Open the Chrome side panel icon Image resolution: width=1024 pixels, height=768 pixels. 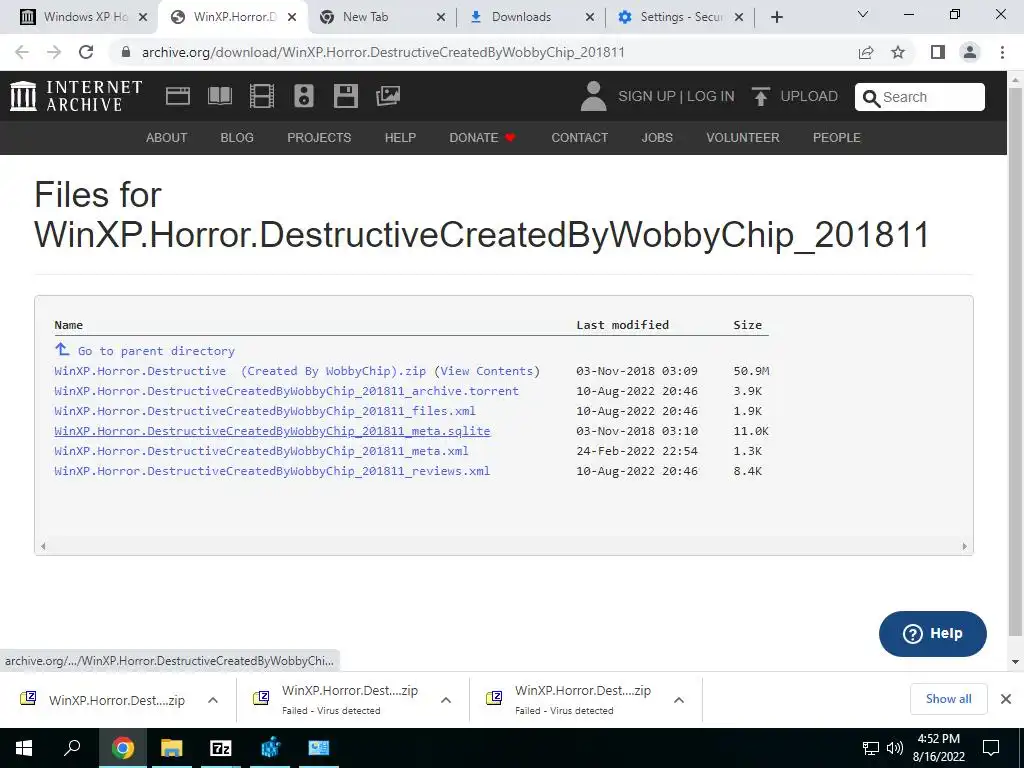(x=938, y=52)
